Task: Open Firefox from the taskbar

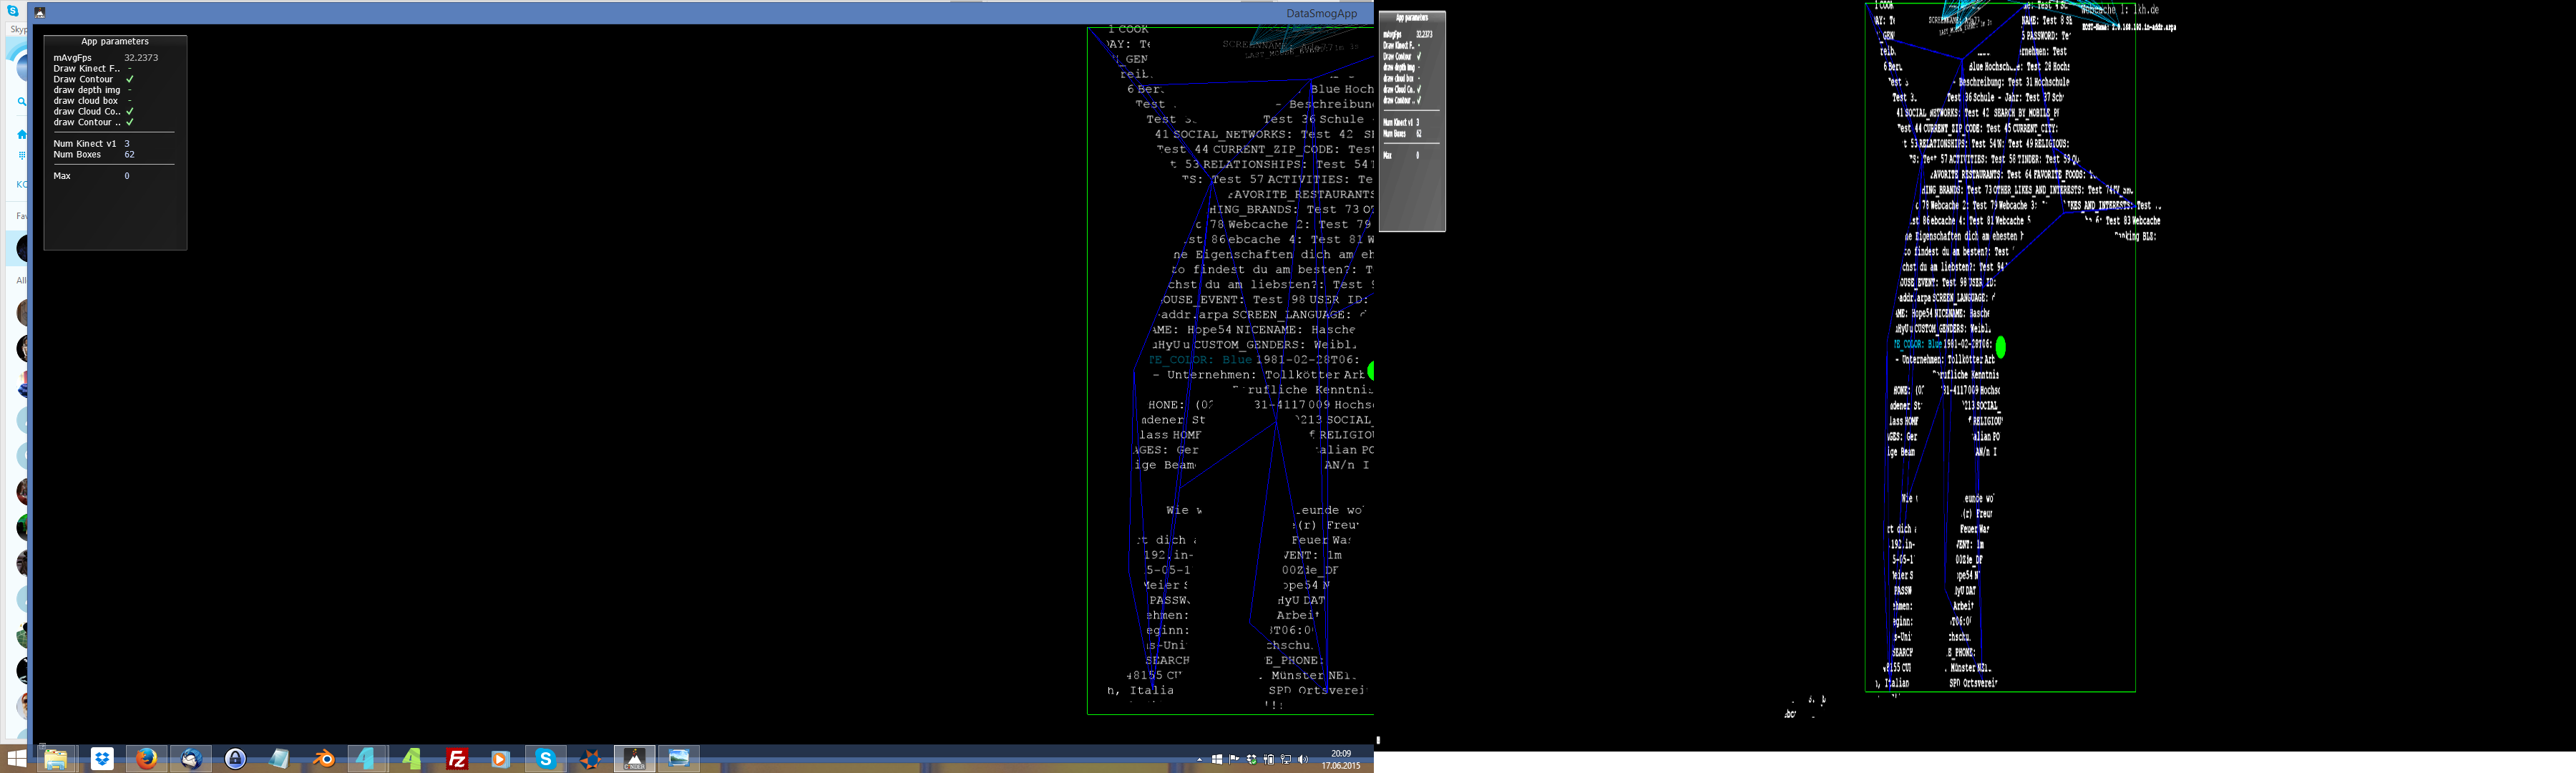Action: point(146,759)
